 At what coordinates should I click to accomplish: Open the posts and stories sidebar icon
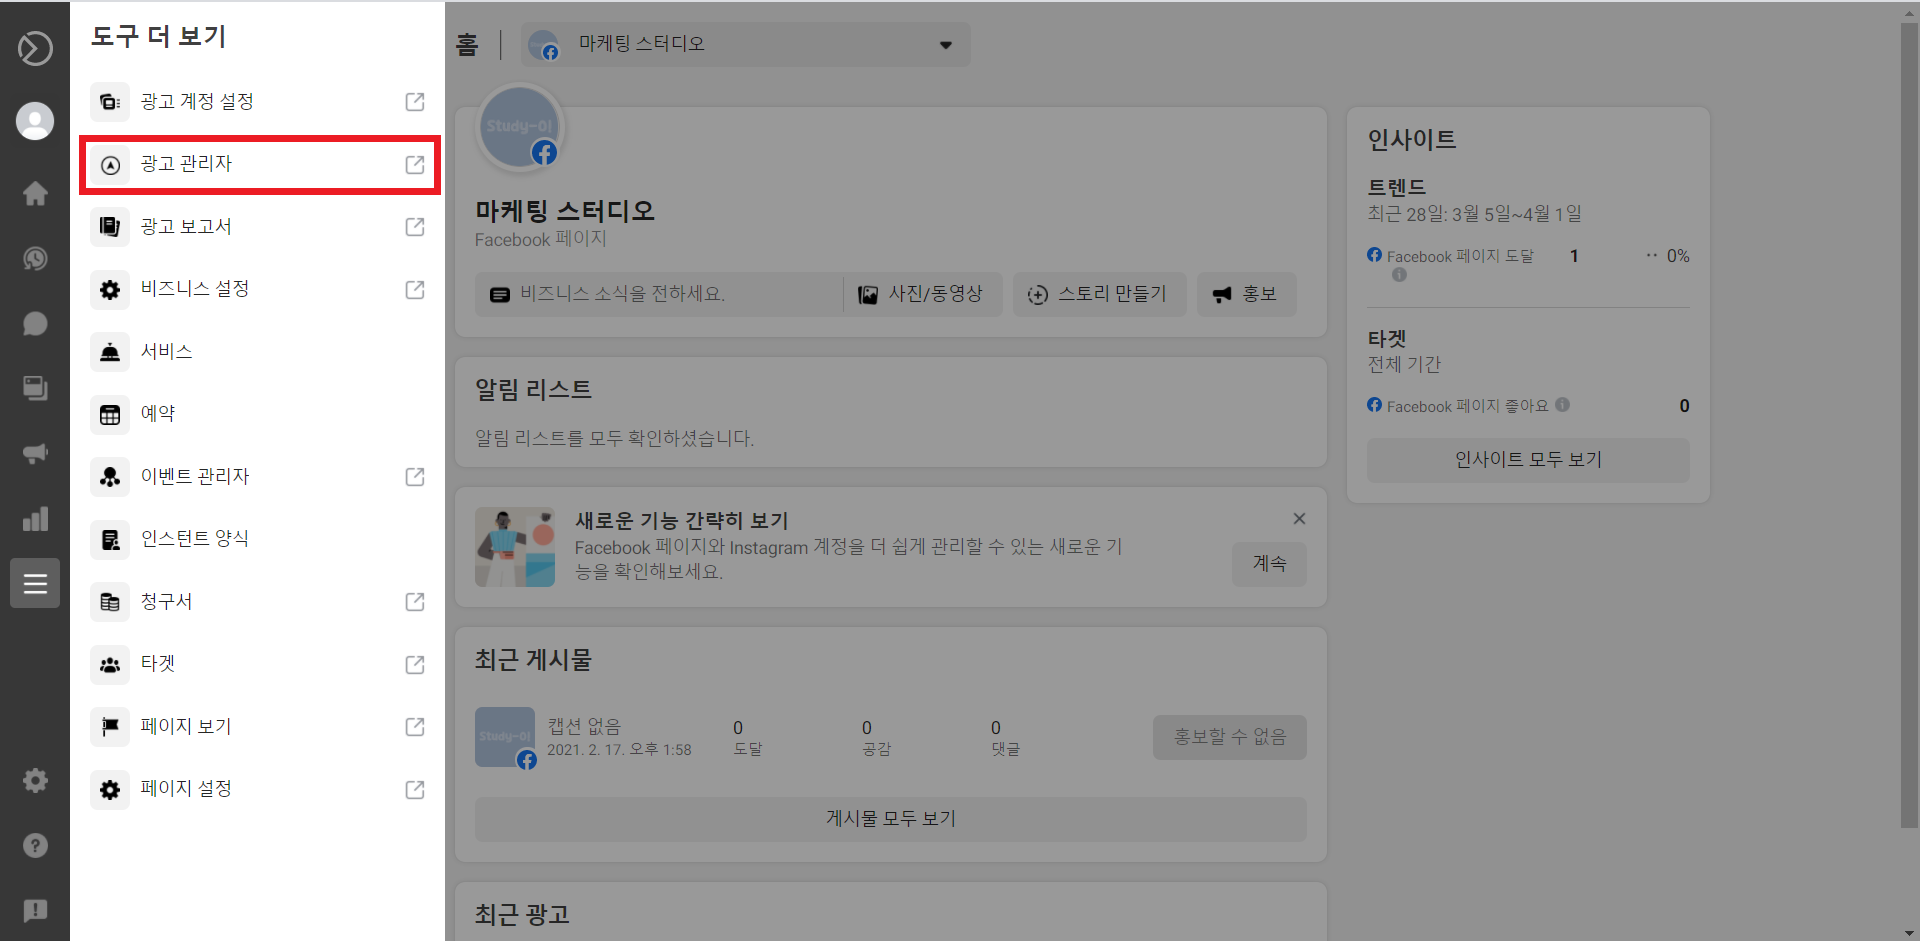pyautogui.click(x=35, y=388)
